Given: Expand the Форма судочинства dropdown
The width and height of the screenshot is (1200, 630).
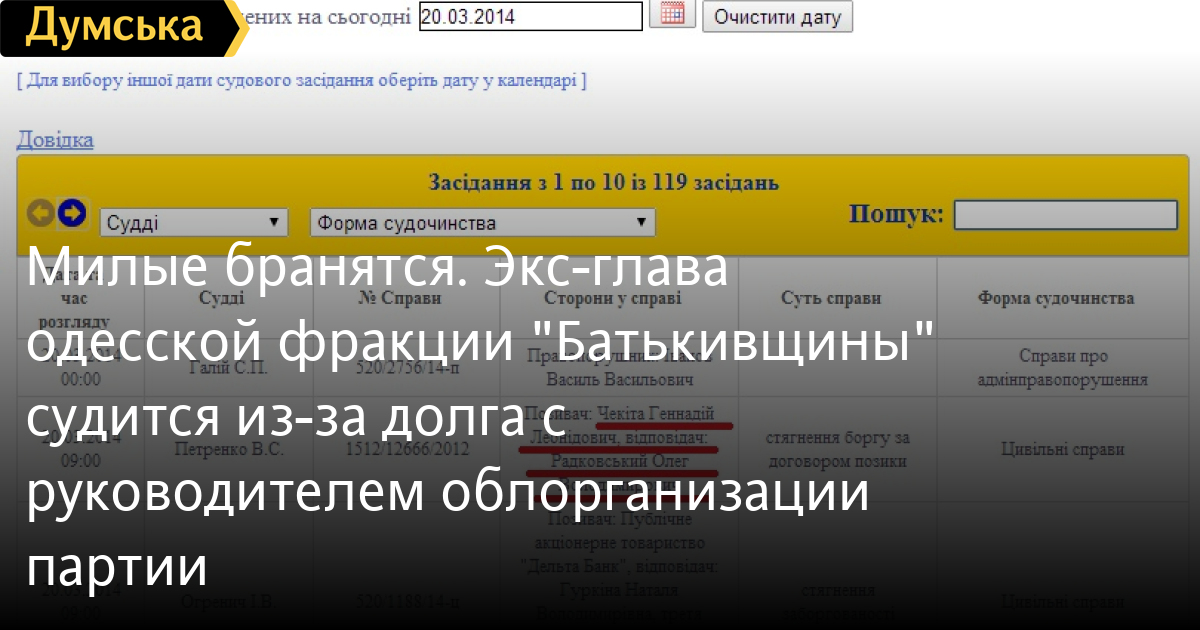Looking at the screenshot, I should click(x=483, y=222).
